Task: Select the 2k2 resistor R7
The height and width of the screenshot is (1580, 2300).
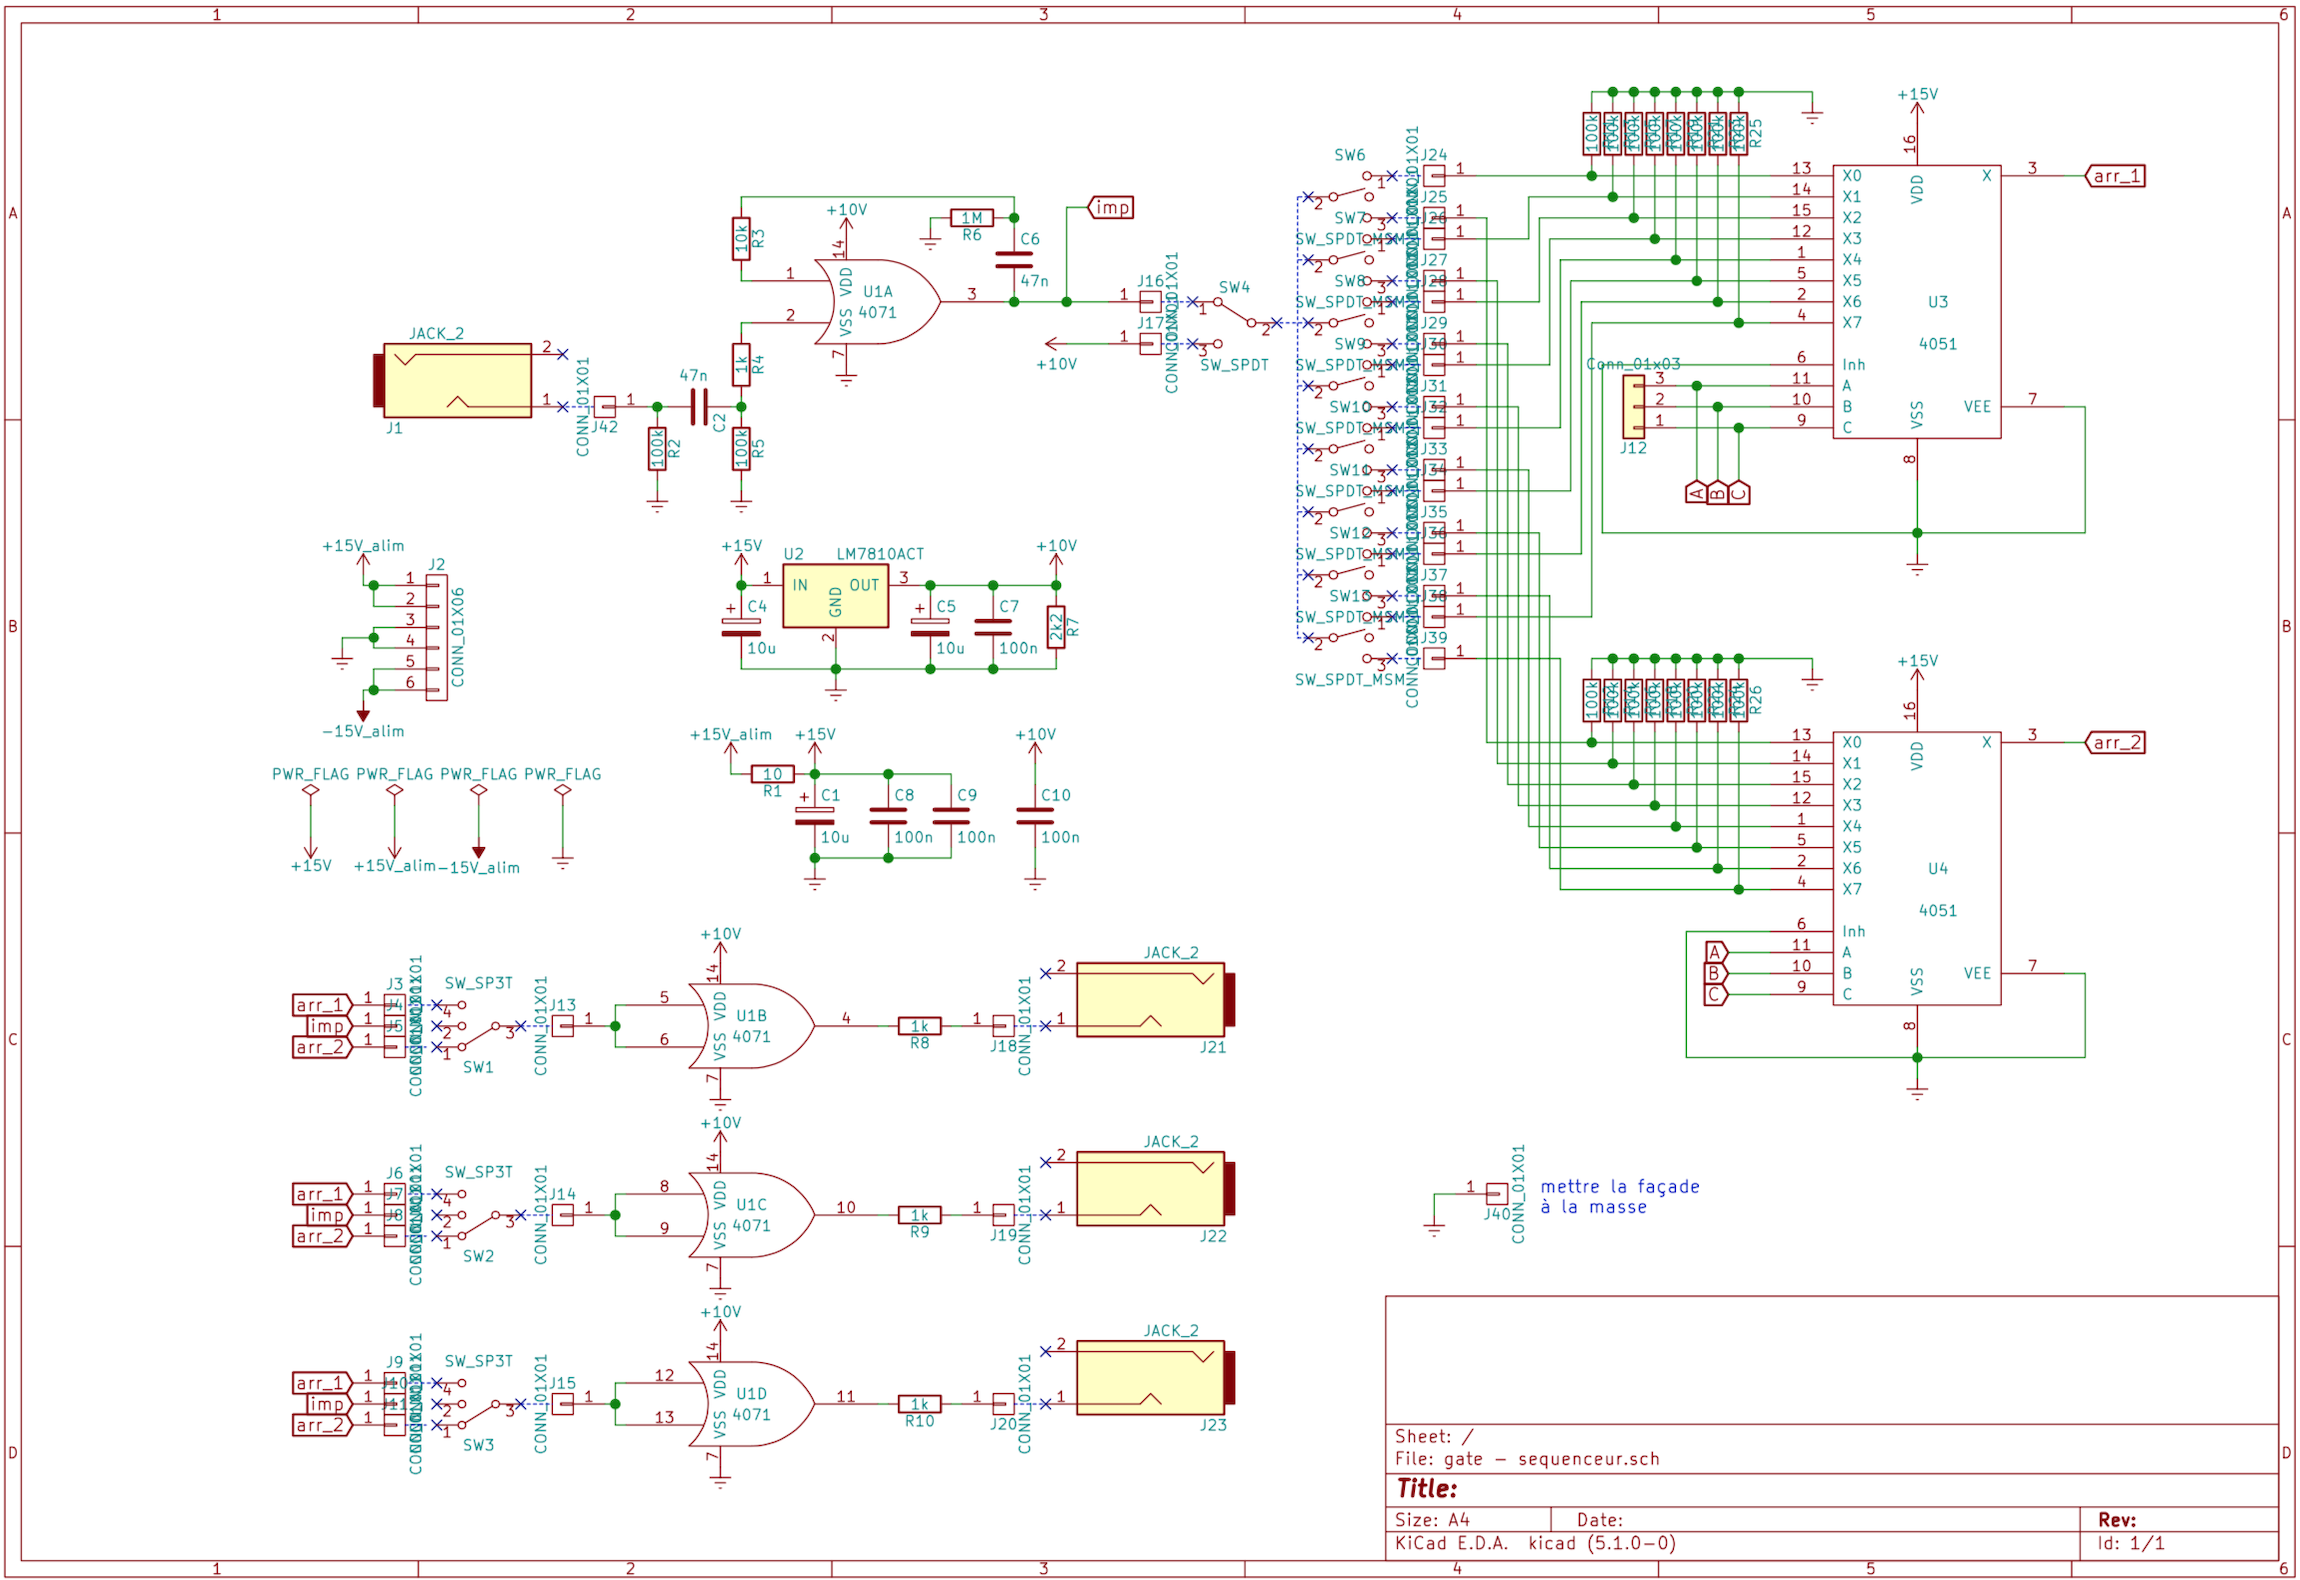Action: [1056, 627]
